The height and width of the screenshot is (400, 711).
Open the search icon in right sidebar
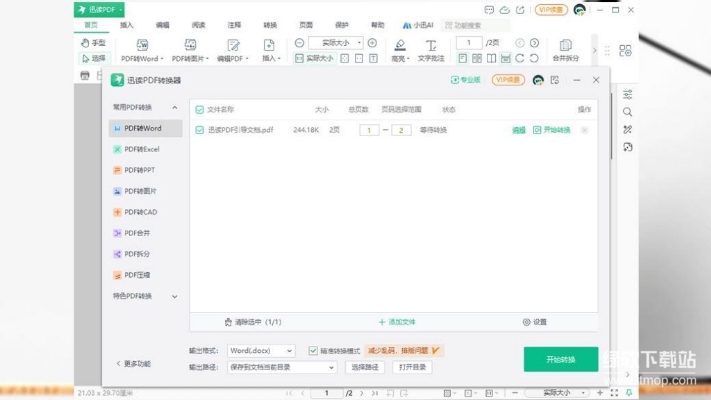628,112
